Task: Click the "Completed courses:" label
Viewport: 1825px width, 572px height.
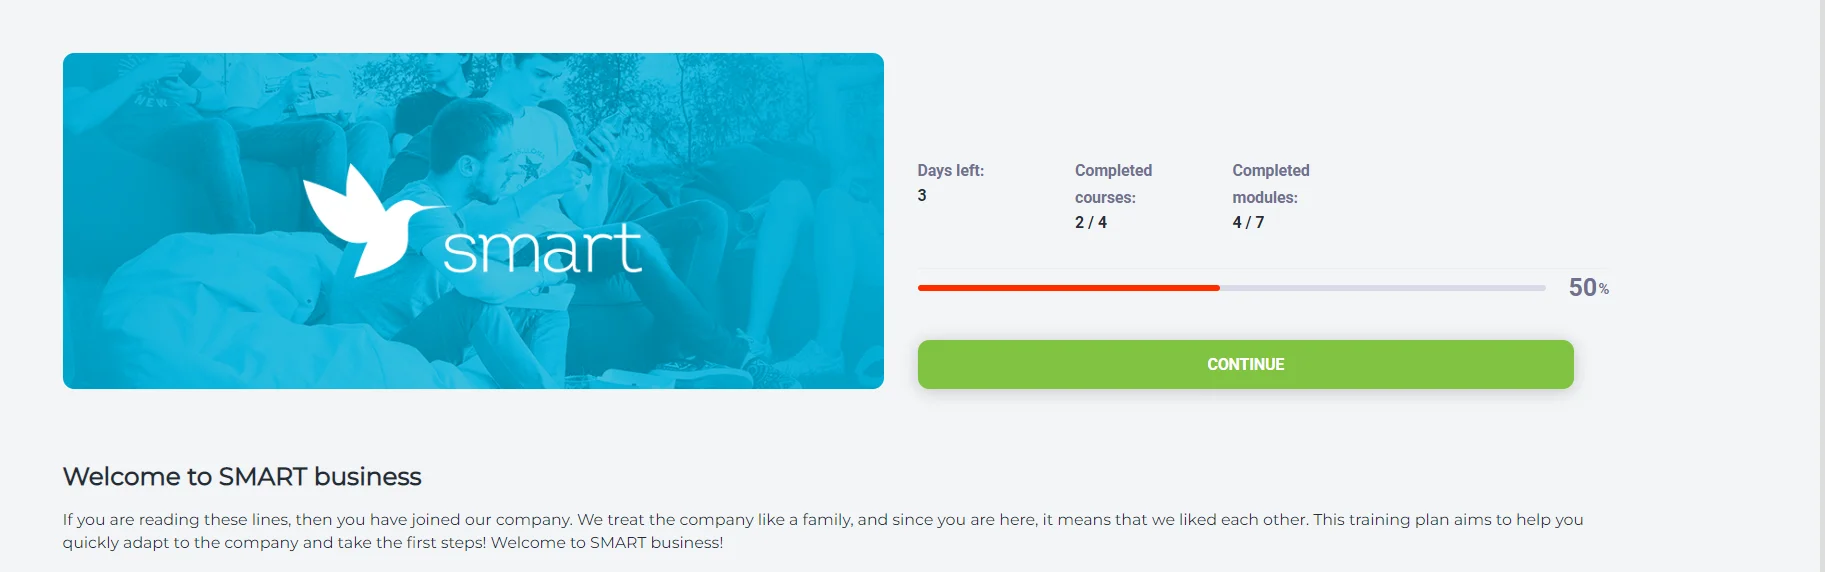Action: tap(1113, 184)
